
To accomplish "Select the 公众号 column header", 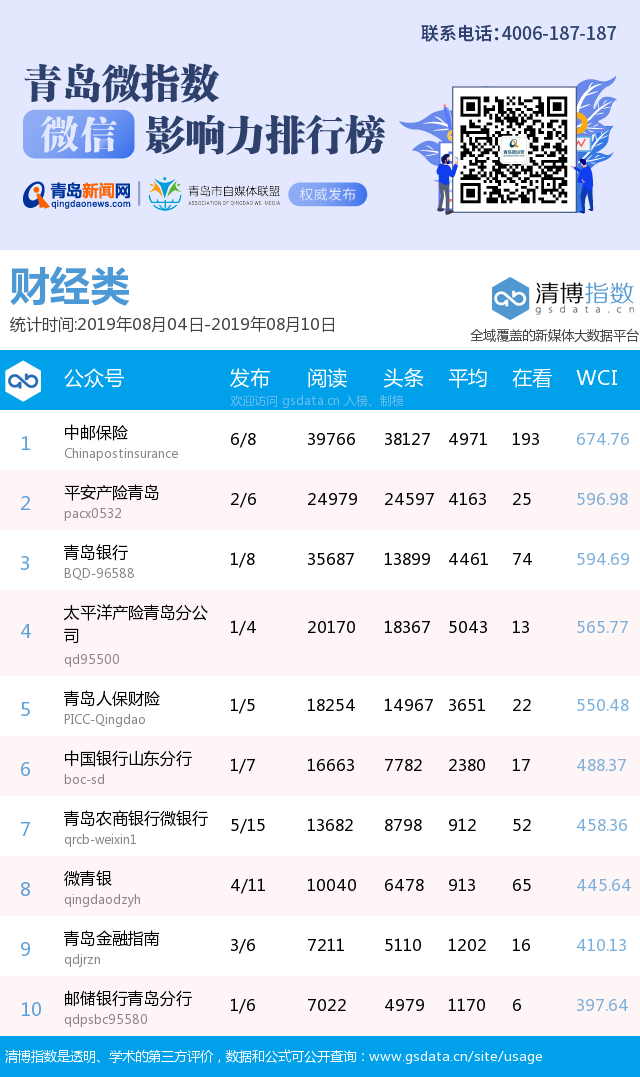I will point(94,378).
